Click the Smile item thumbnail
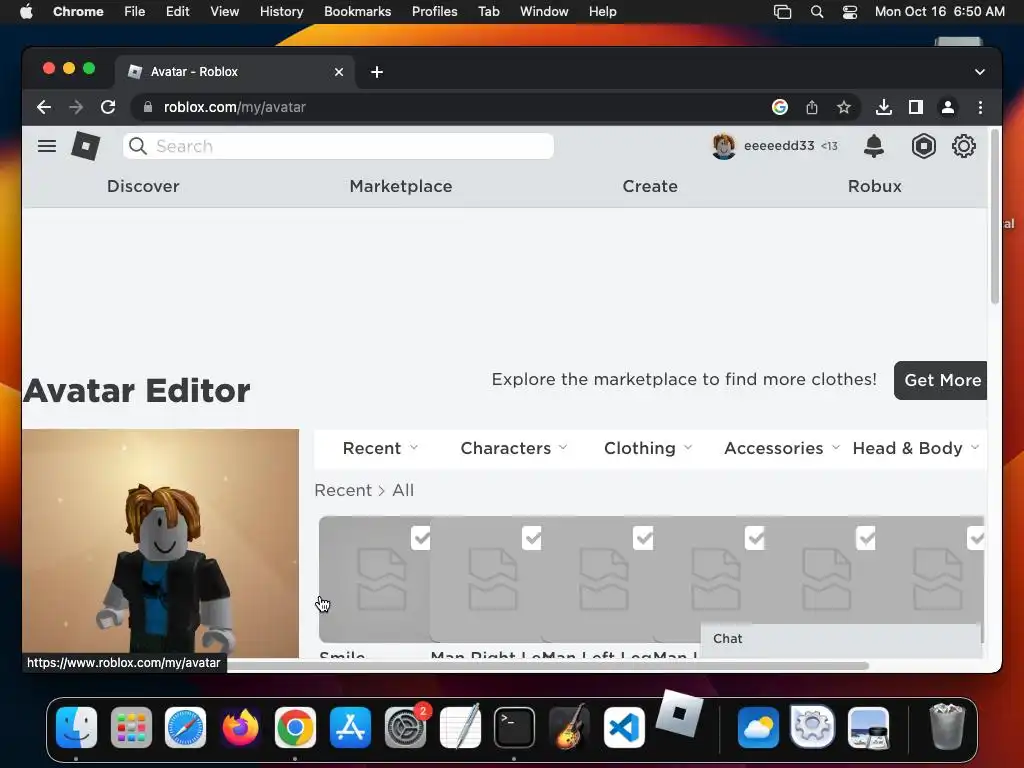Screen dimensions: 1024x768 tap(374, 579)
